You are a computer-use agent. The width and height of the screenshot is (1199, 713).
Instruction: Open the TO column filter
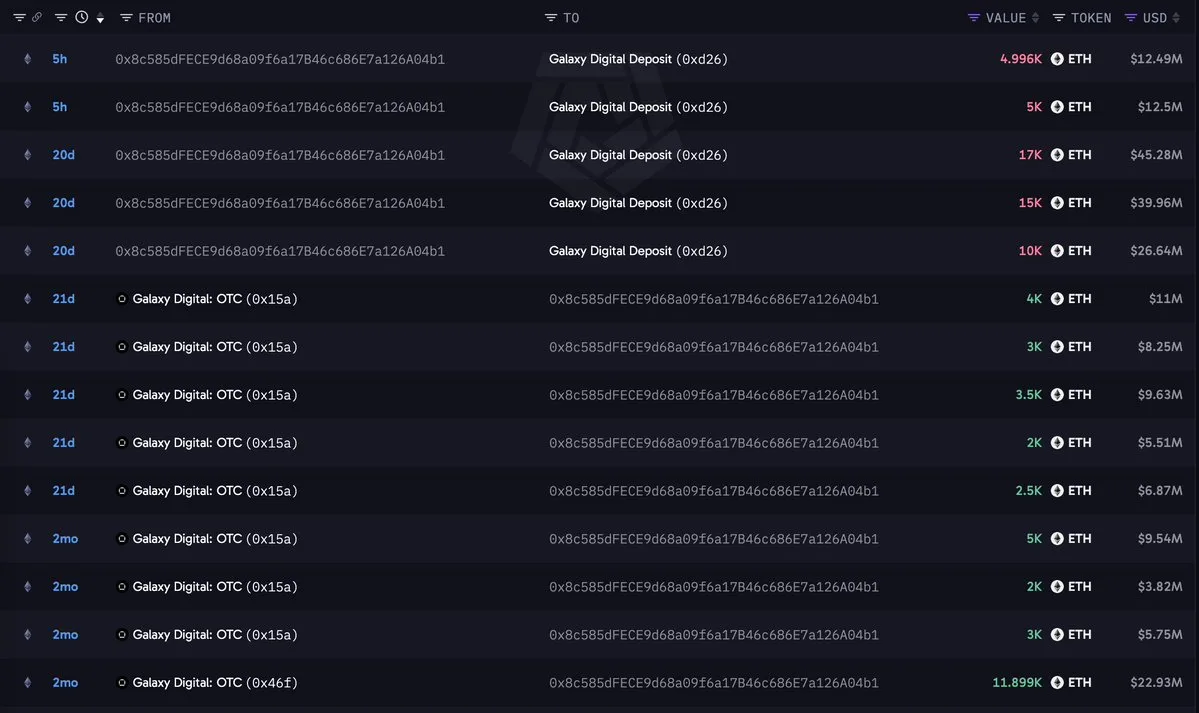coord(550,18)
